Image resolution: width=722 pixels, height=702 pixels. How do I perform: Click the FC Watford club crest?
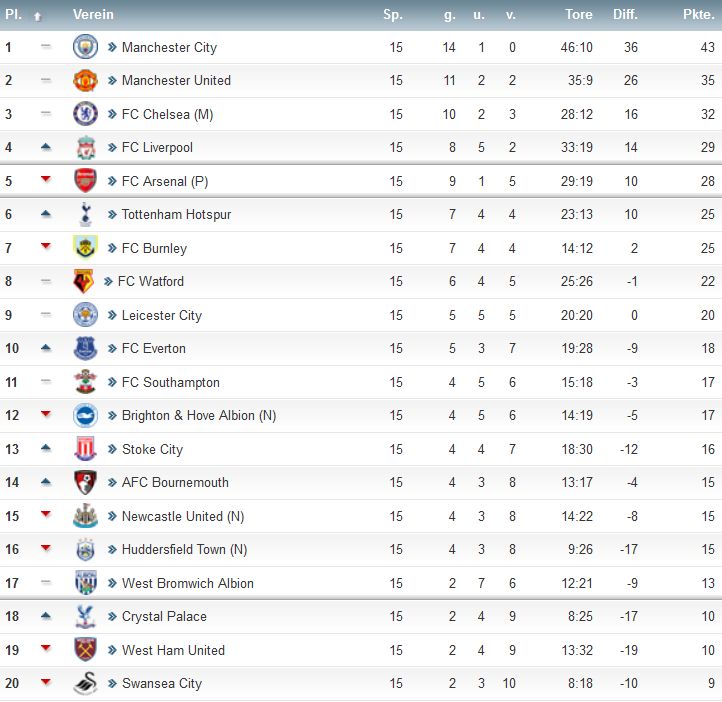click(x=83, y=281)
